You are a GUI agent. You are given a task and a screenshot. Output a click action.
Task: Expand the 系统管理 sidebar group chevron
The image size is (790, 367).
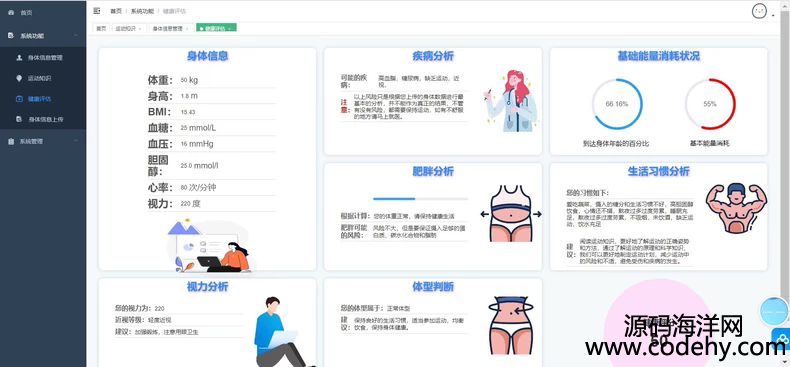pos(76,141)
